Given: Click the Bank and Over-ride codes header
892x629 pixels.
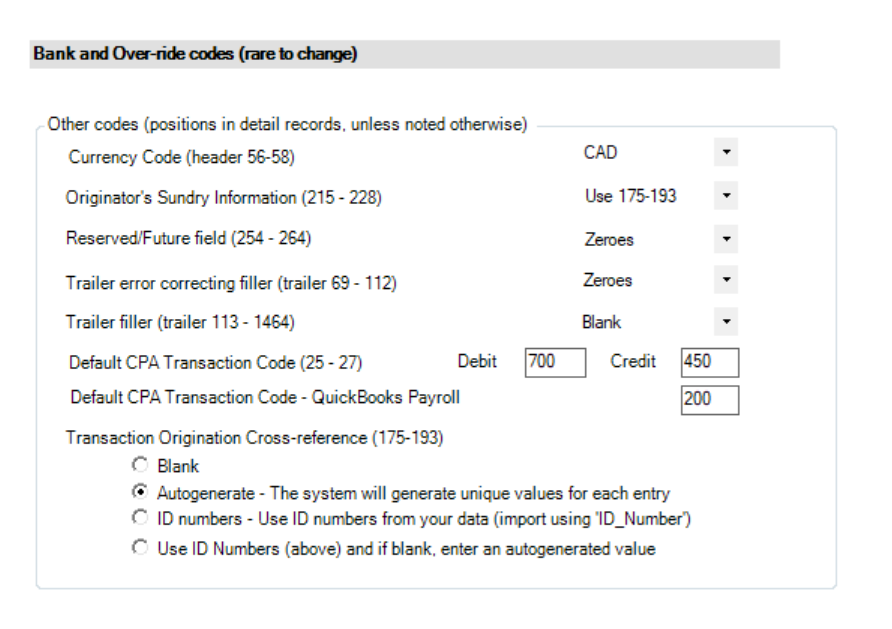Looking at the screenshot, I should pyautogui.click(x=196, y=54).
